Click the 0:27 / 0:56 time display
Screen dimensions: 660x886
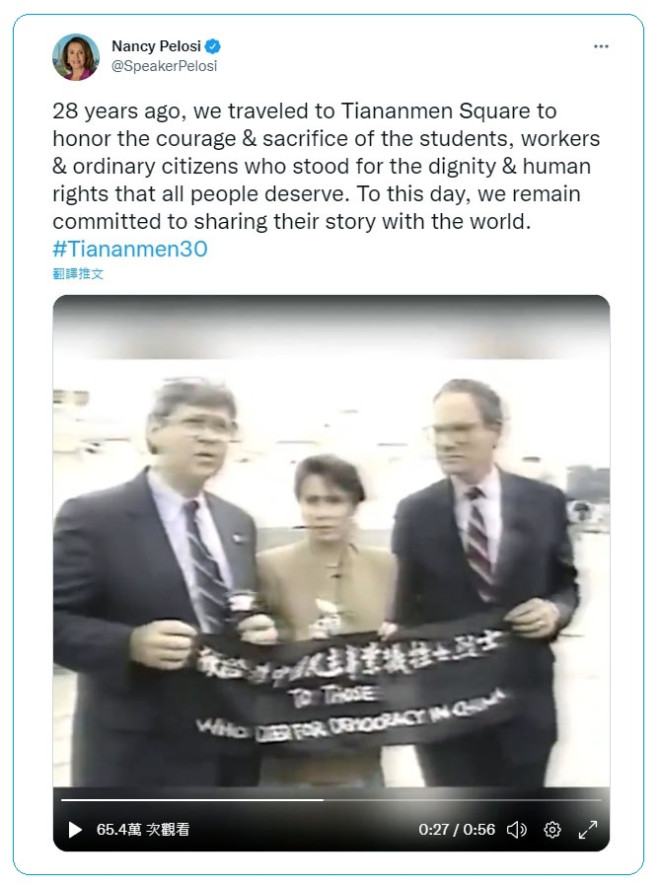point(457,829)
